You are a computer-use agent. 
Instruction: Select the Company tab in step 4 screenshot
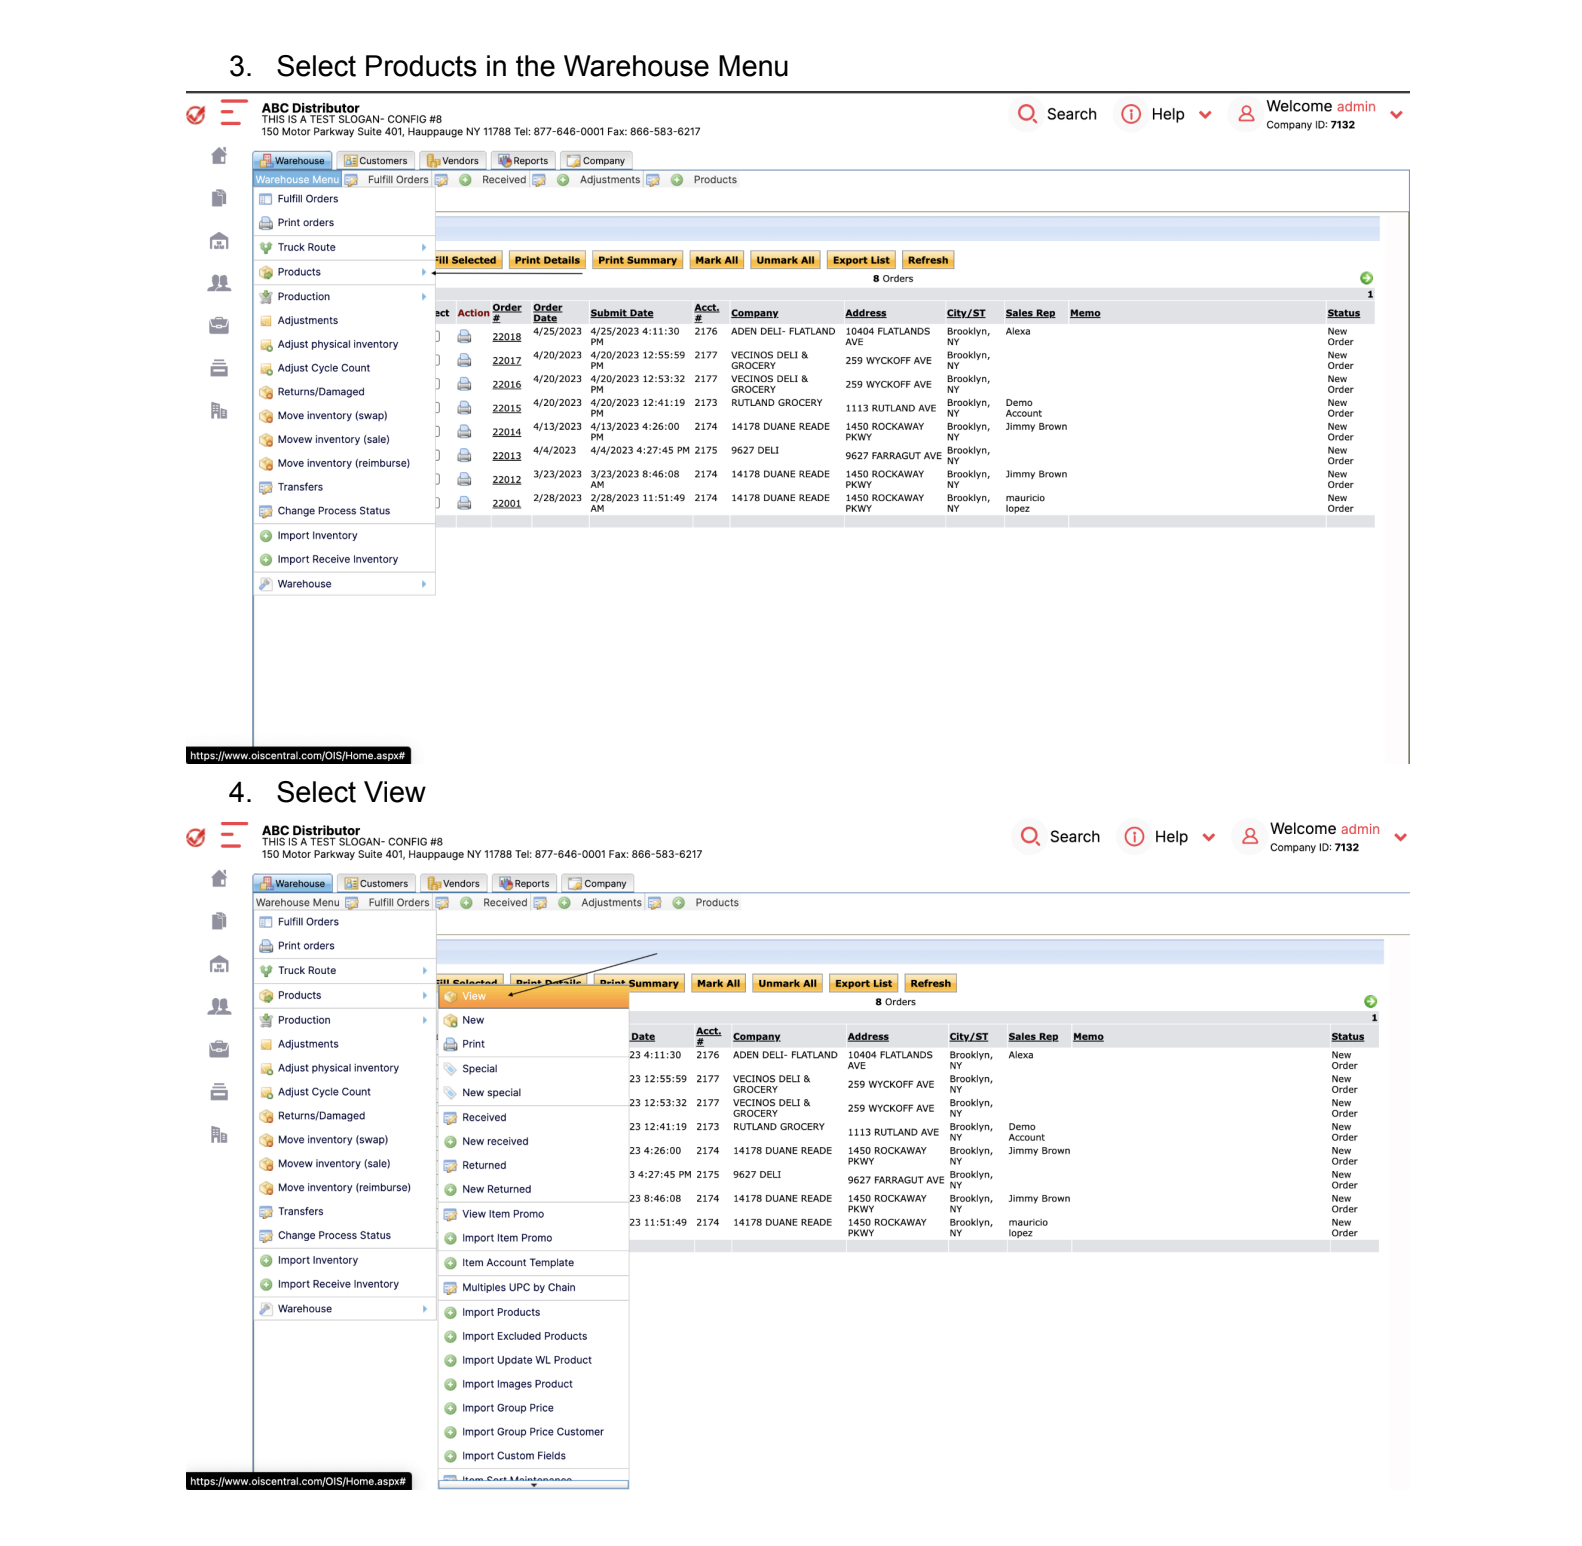pyautogui.click(x=597, y=883)
